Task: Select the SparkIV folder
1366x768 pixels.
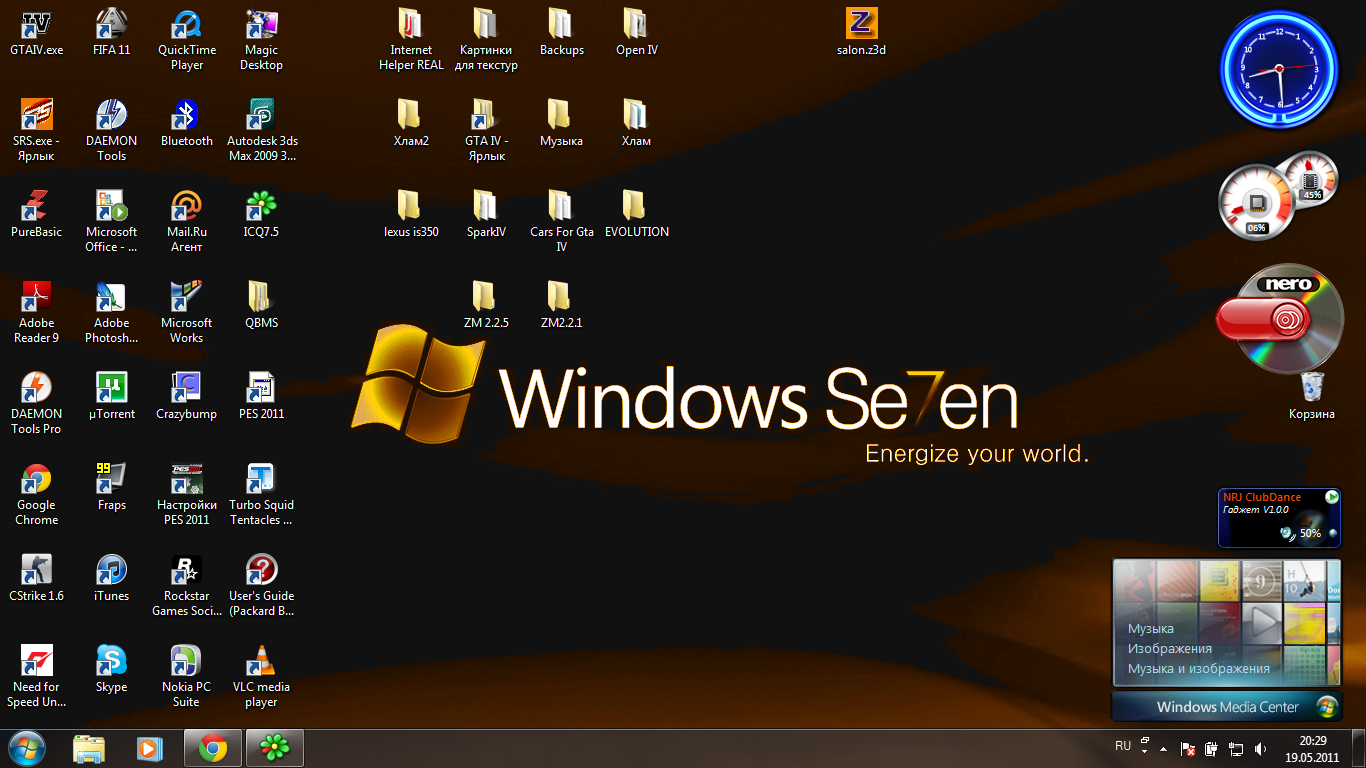Action: 486,214
